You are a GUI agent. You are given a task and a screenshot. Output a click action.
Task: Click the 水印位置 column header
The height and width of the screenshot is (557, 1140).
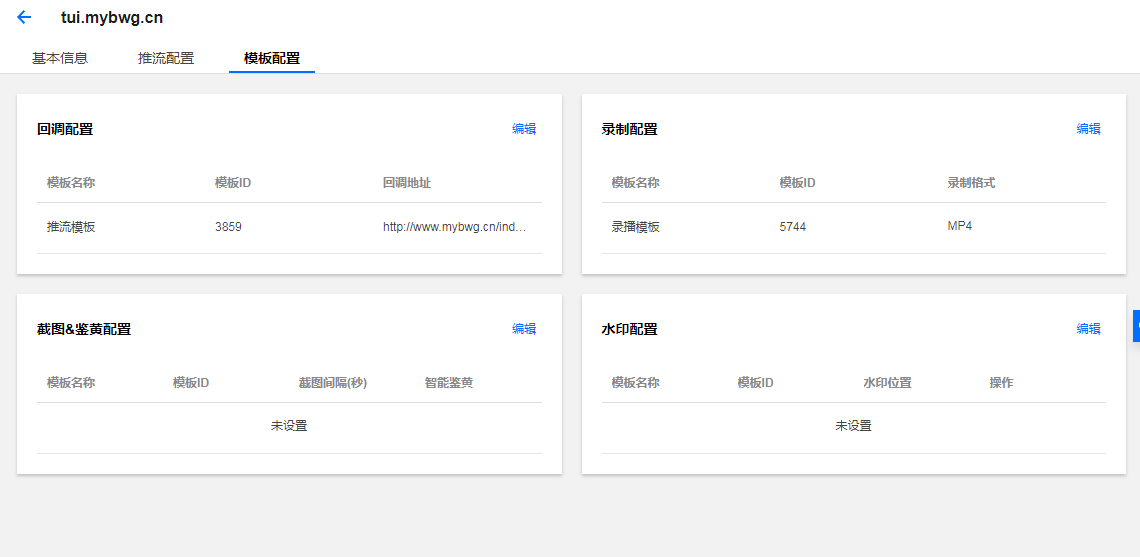[887, 383]
